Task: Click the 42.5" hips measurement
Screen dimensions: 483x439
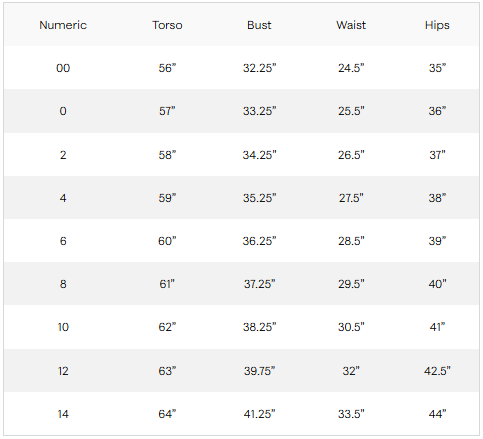Action: 437,371
